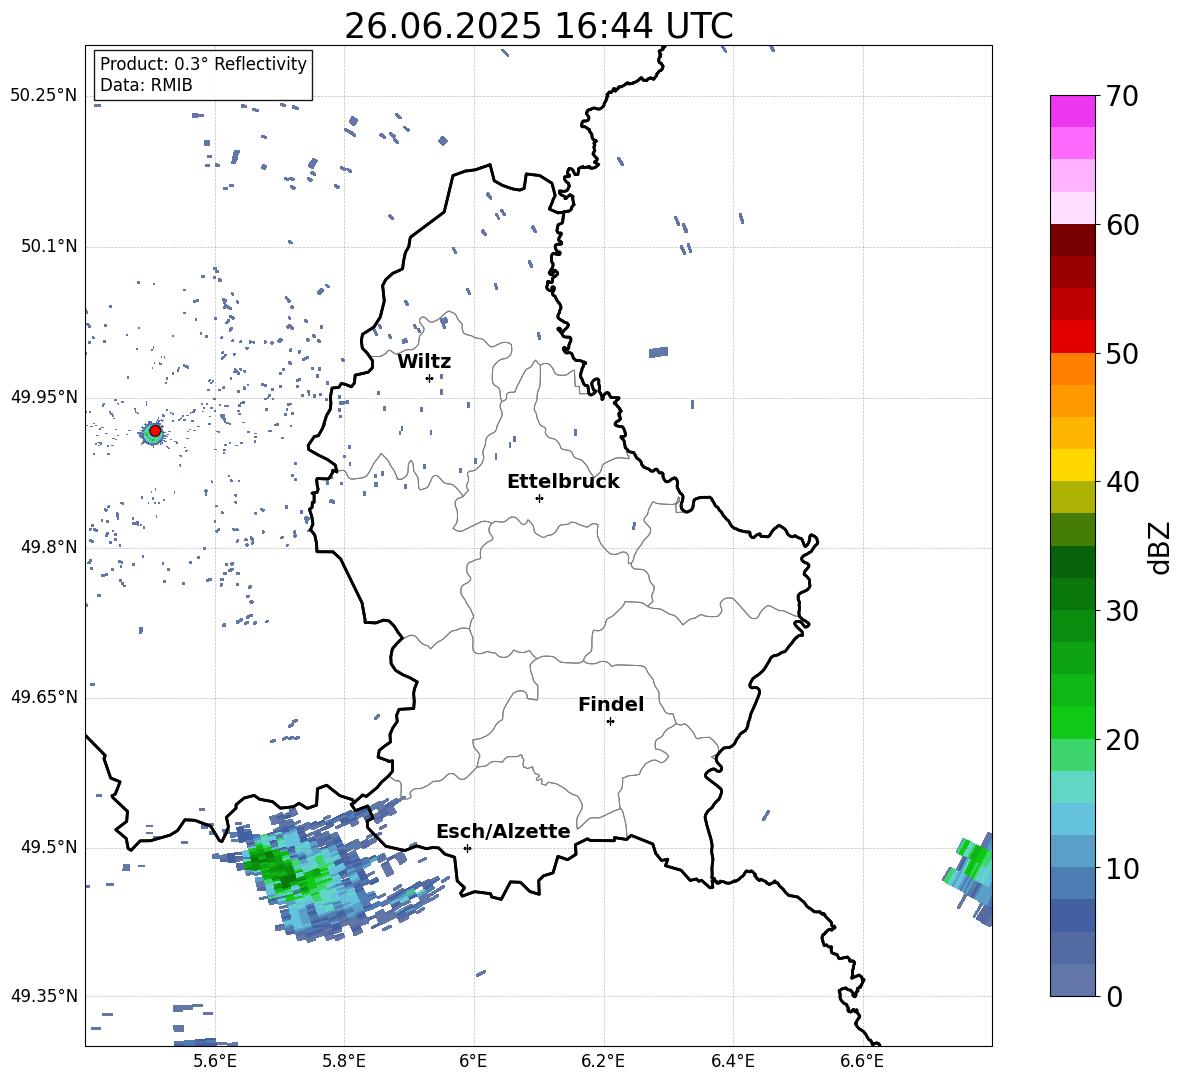Click the '10' colorbar tick label
The height and width of the screenshot is (1081, 1184).
[1122, 868]
